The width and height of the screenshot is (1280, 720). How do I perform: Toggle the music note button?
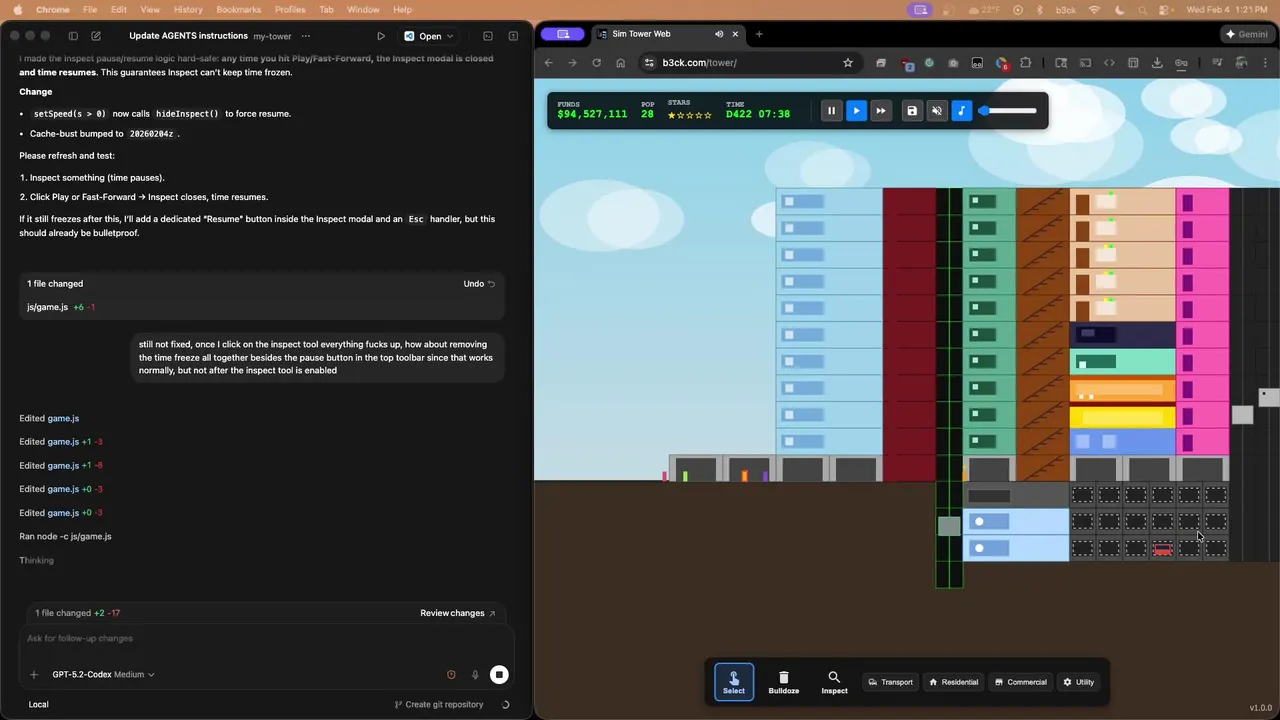pos(961,111)
